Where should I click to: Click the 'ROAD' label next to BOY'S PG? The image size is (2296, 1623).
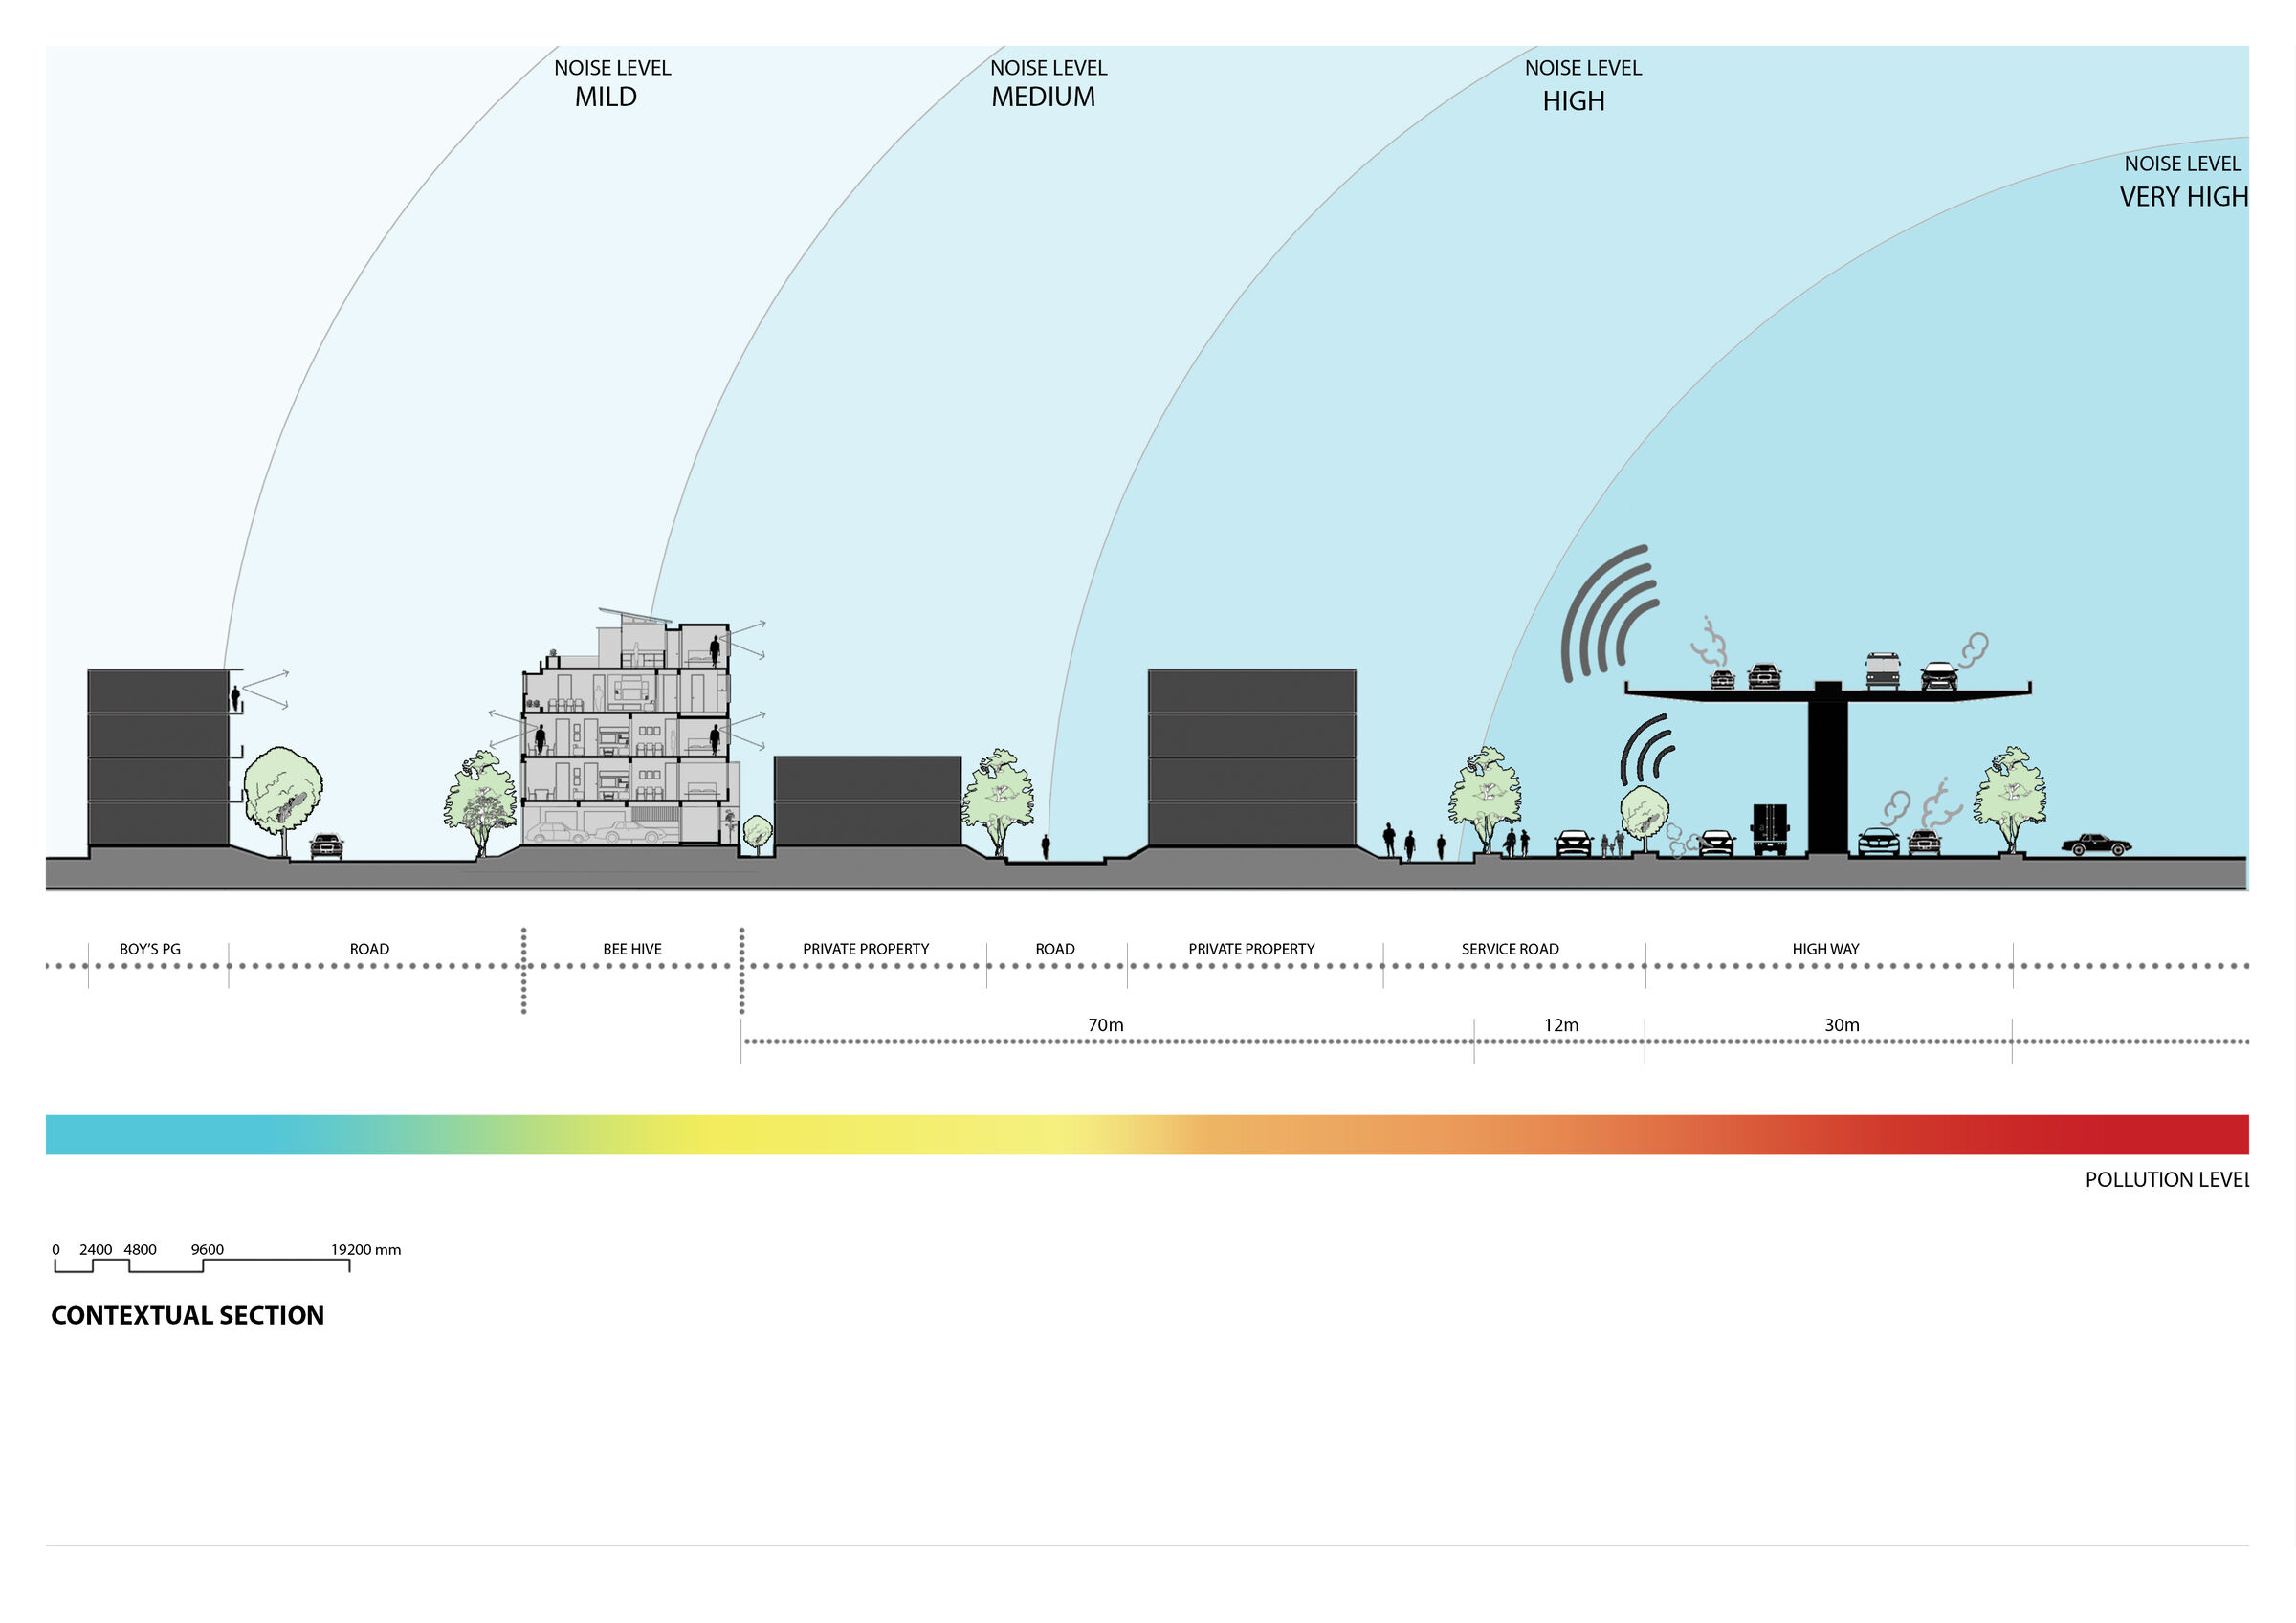(369, 949)
